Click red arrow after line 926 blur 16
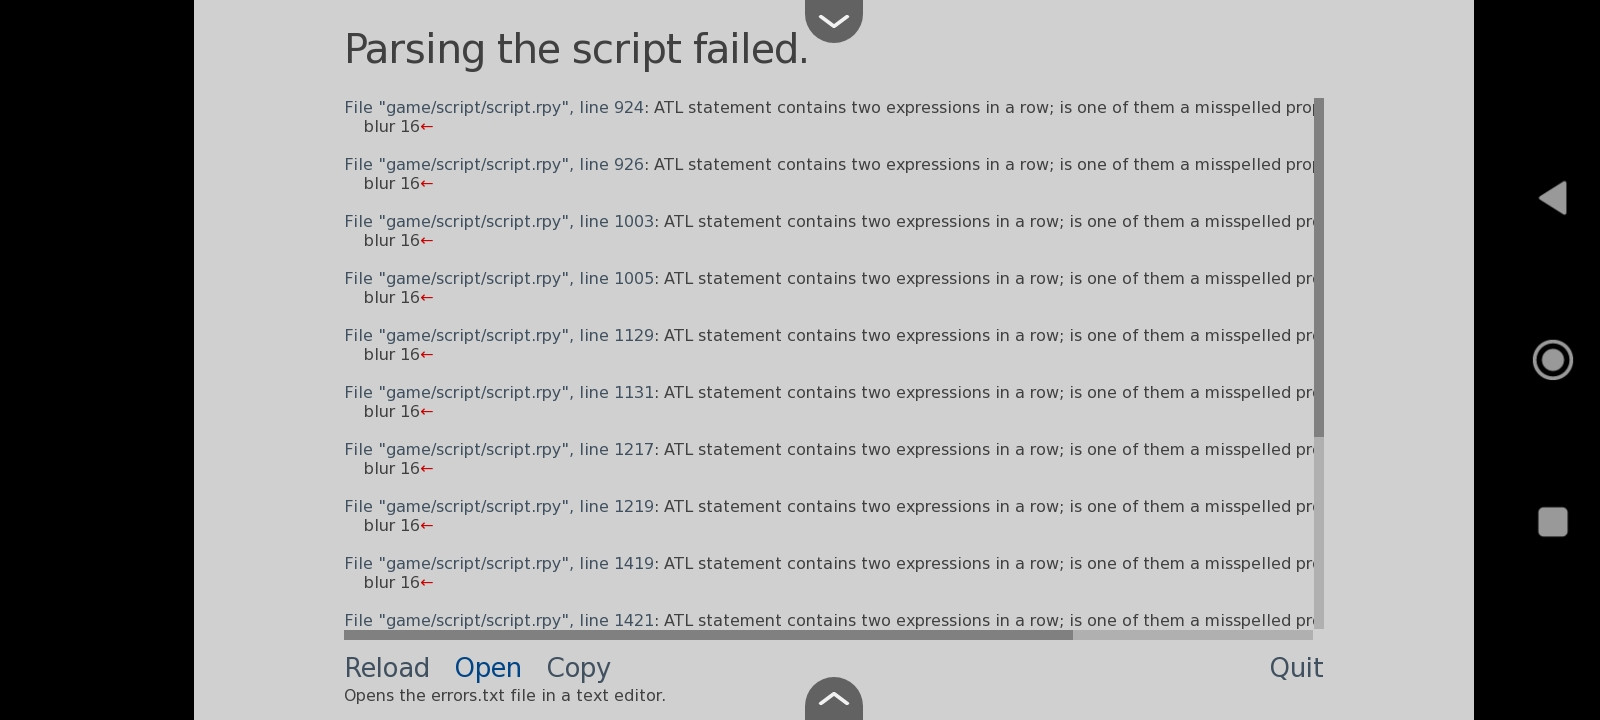The width and height of the screenshot is (1600, 720). 427,184
